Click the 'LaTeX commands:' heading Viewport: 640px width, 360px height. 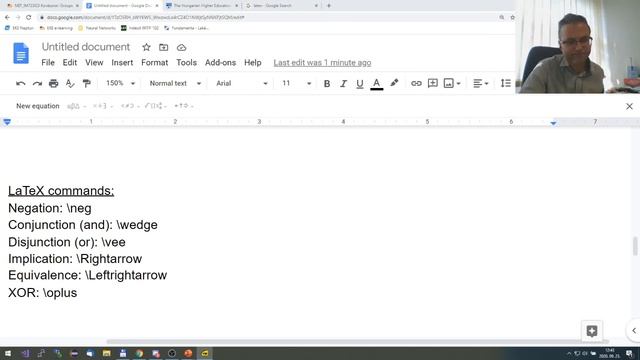coord(61,191)
